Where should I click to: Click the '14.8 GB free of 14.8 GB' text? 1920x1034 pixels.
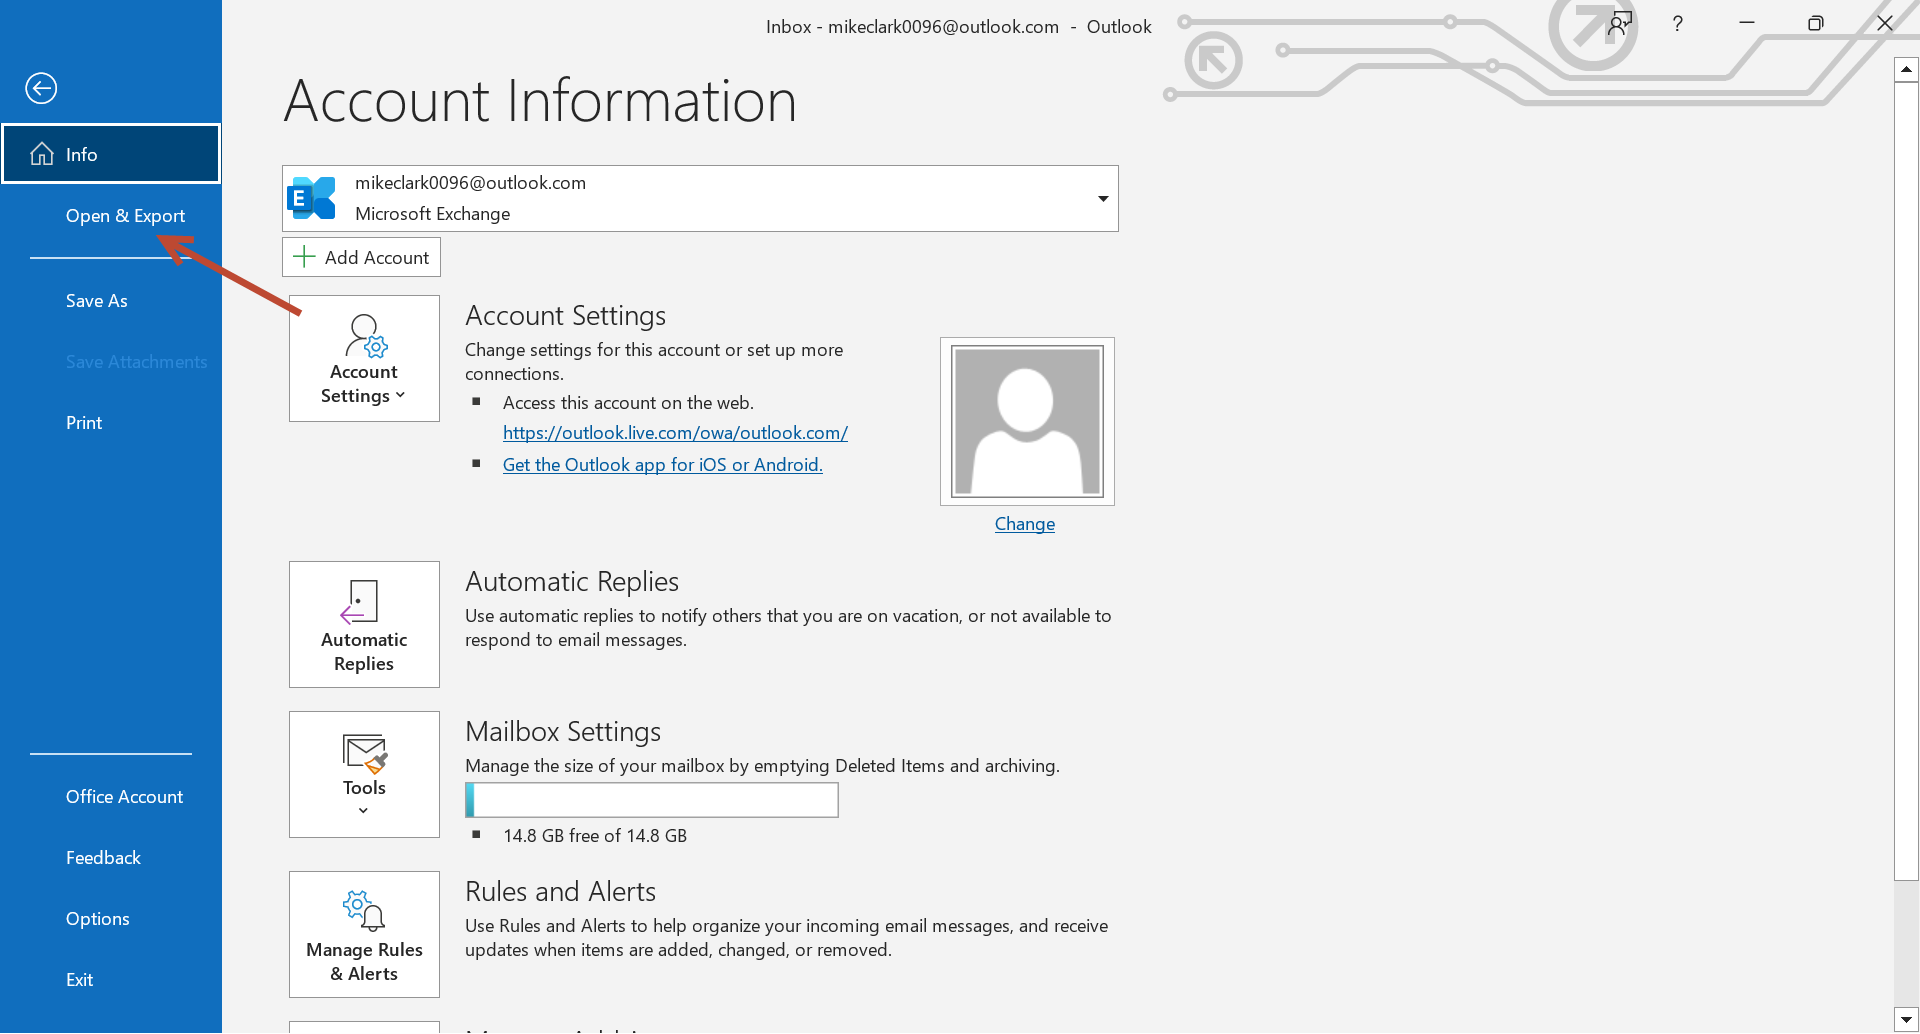pyautogui.click(x=595, y=835)
